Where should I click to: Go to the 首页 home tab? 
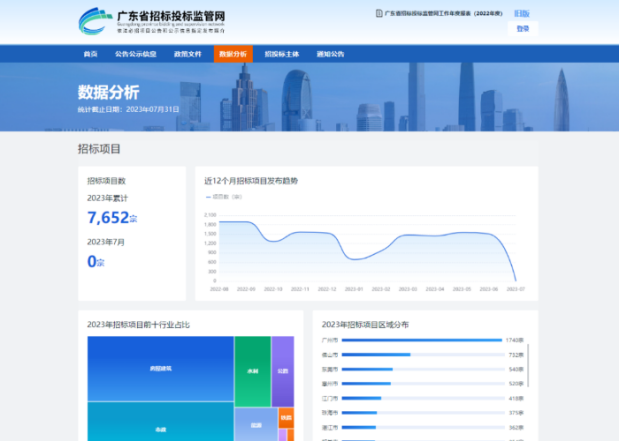pos(91,54)
